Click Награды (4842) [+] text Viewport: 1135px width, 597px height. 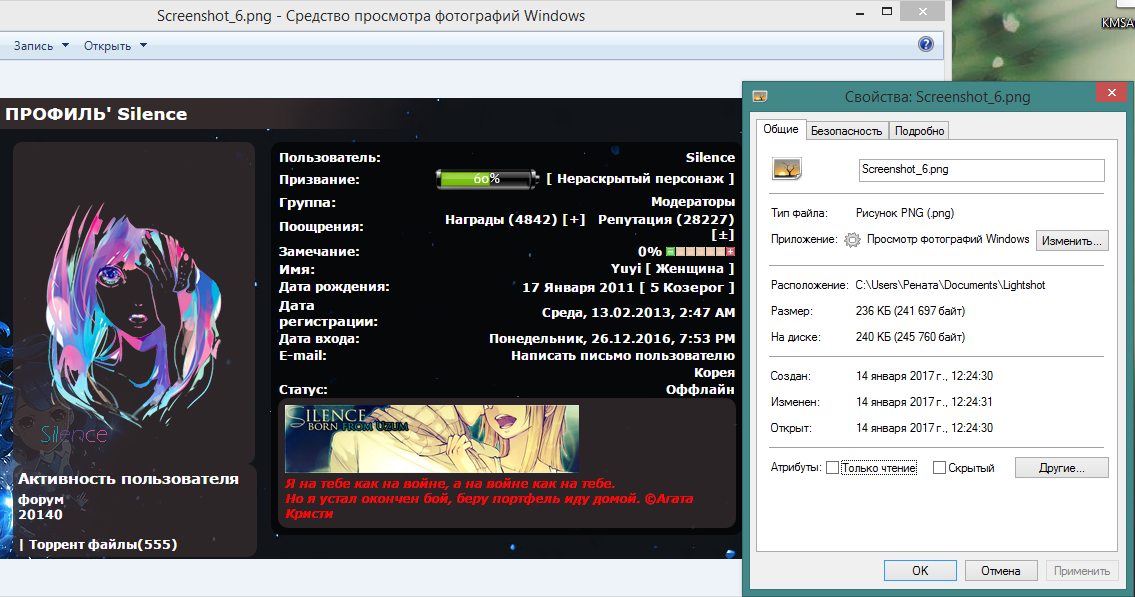coord(515,219)
